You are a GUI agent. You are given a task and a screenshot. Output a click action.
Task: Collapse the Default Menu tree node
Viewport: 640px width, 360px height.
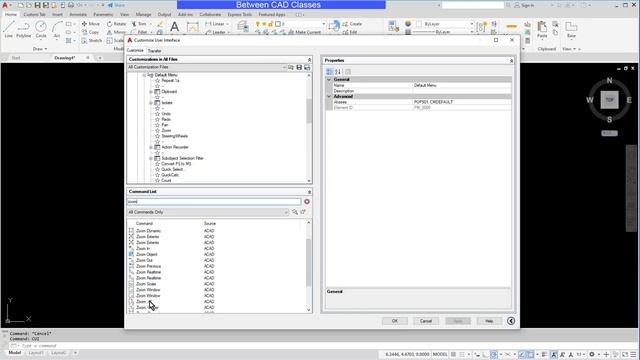point(144,75)
